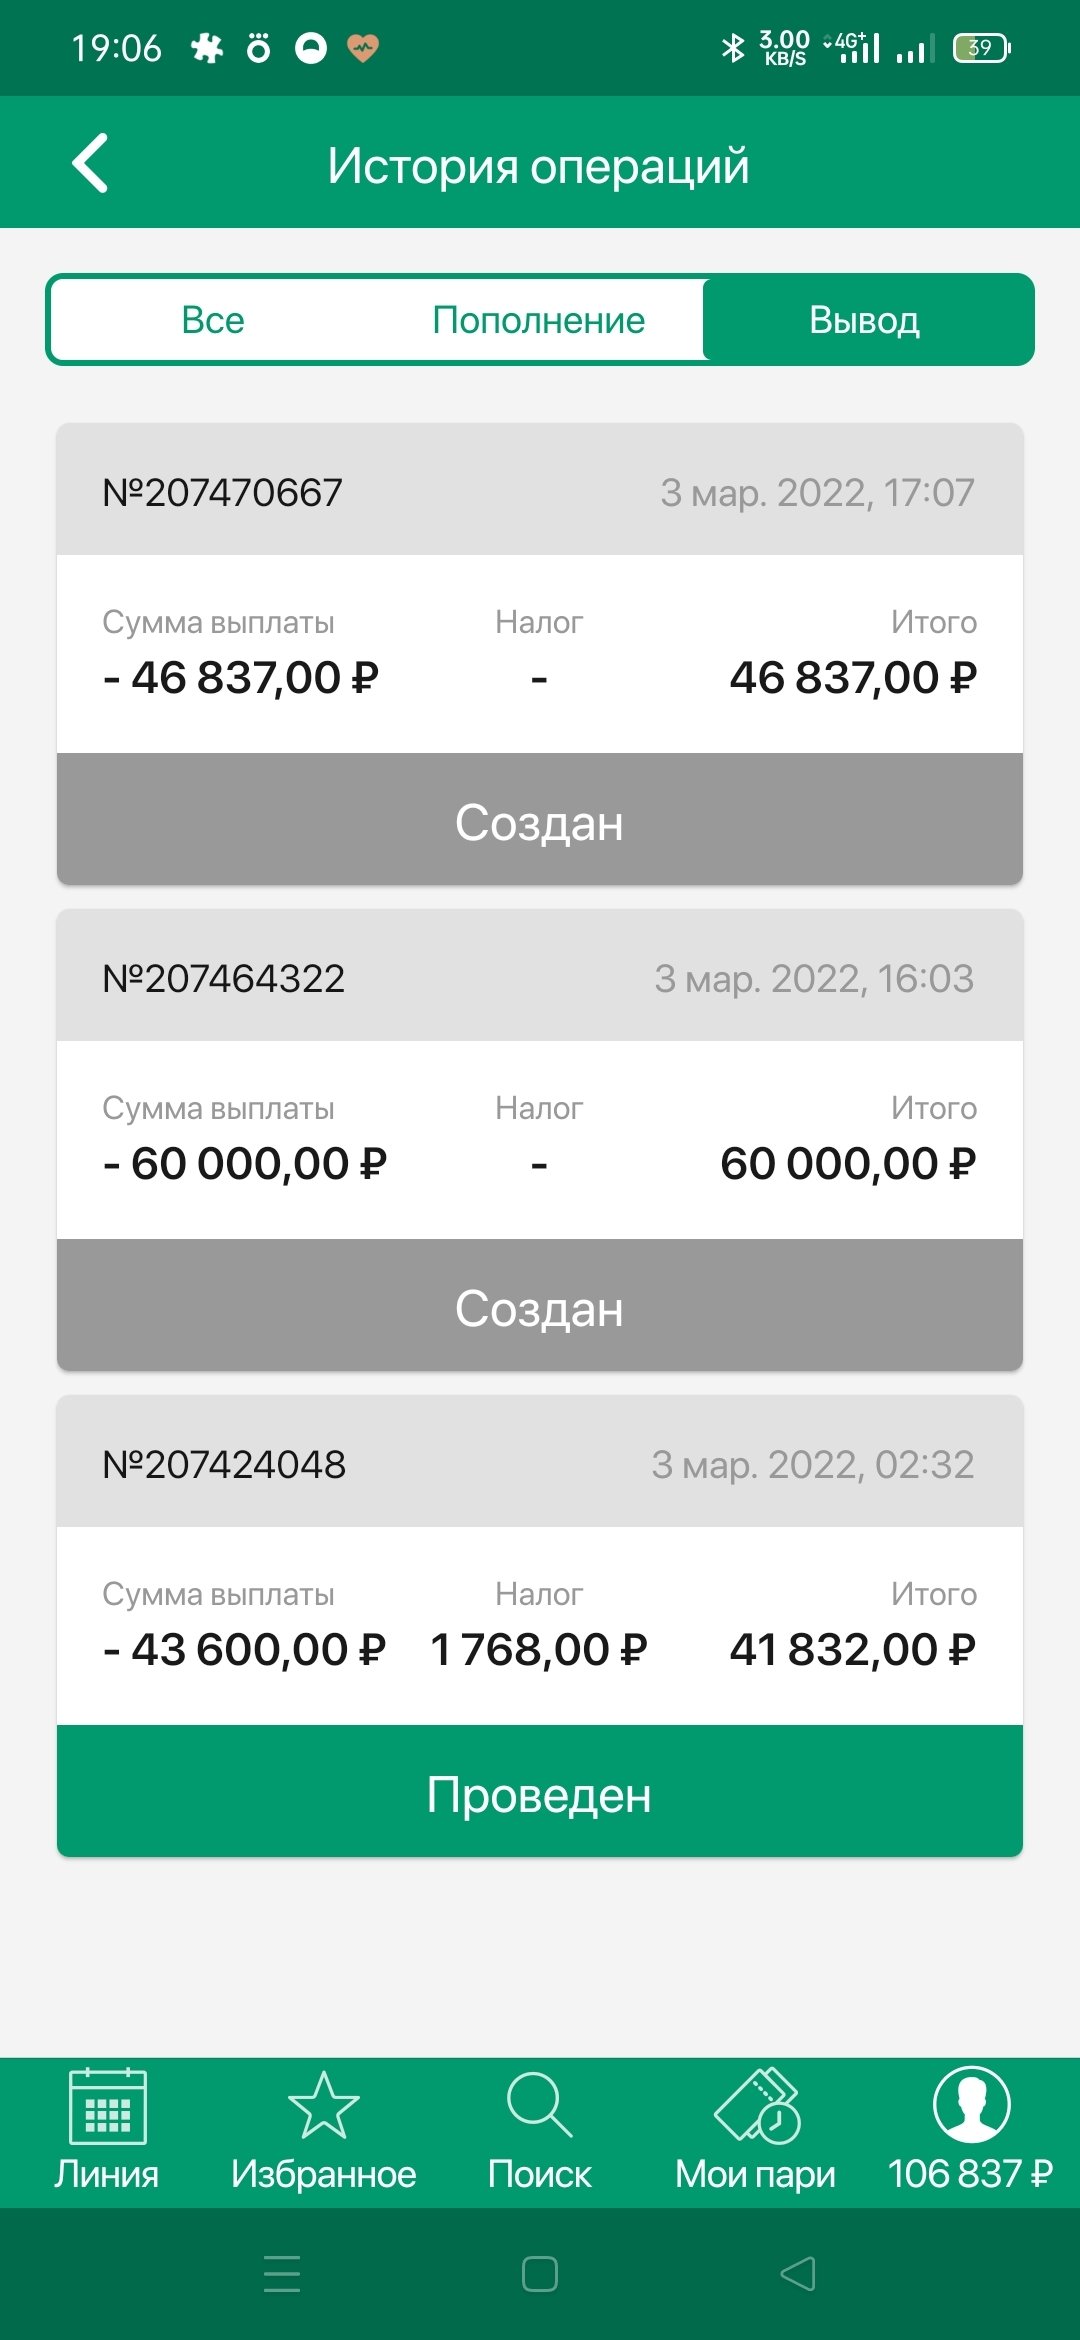Open operation №207424048 header row
1080x2340 pixels.
pyautogui.click(x=540, y=1463)
